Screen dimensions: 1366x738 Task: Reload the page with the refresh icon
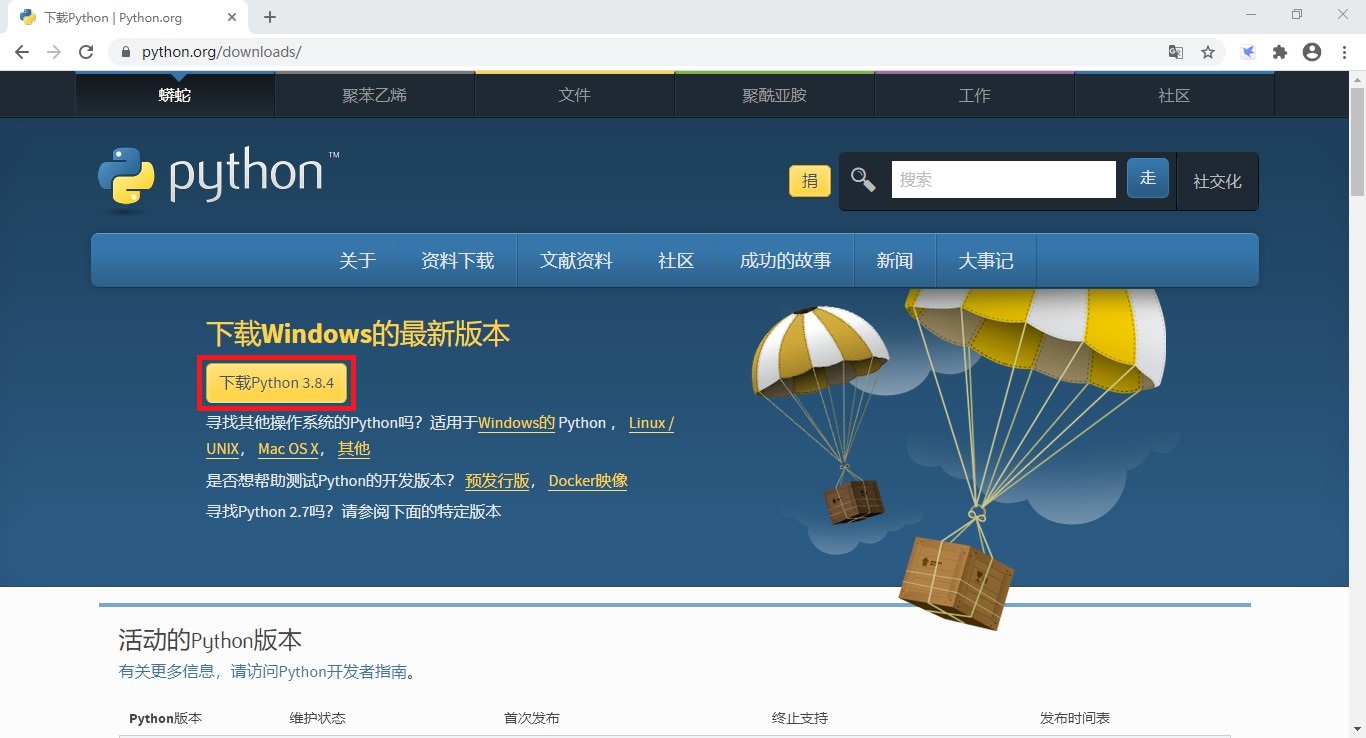86,52
